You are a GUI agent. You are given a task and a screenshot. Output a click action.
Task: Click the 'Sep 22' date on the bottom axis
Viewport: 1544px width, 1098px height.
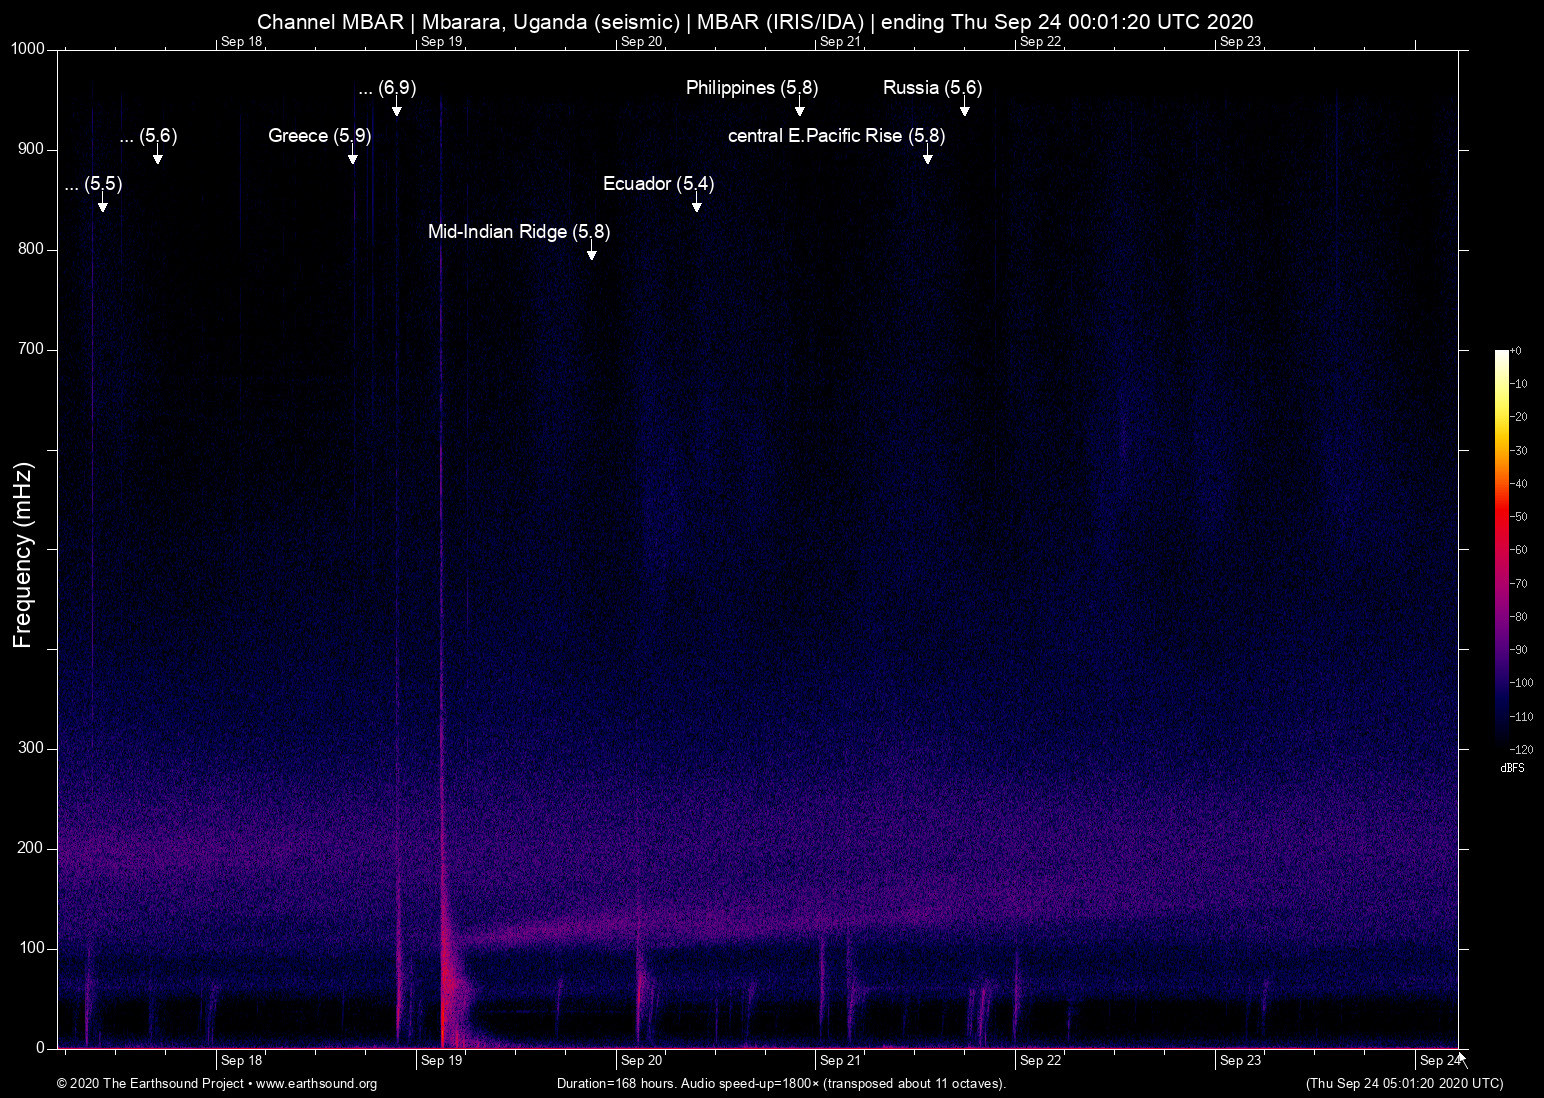(x=1040, y=1061)
